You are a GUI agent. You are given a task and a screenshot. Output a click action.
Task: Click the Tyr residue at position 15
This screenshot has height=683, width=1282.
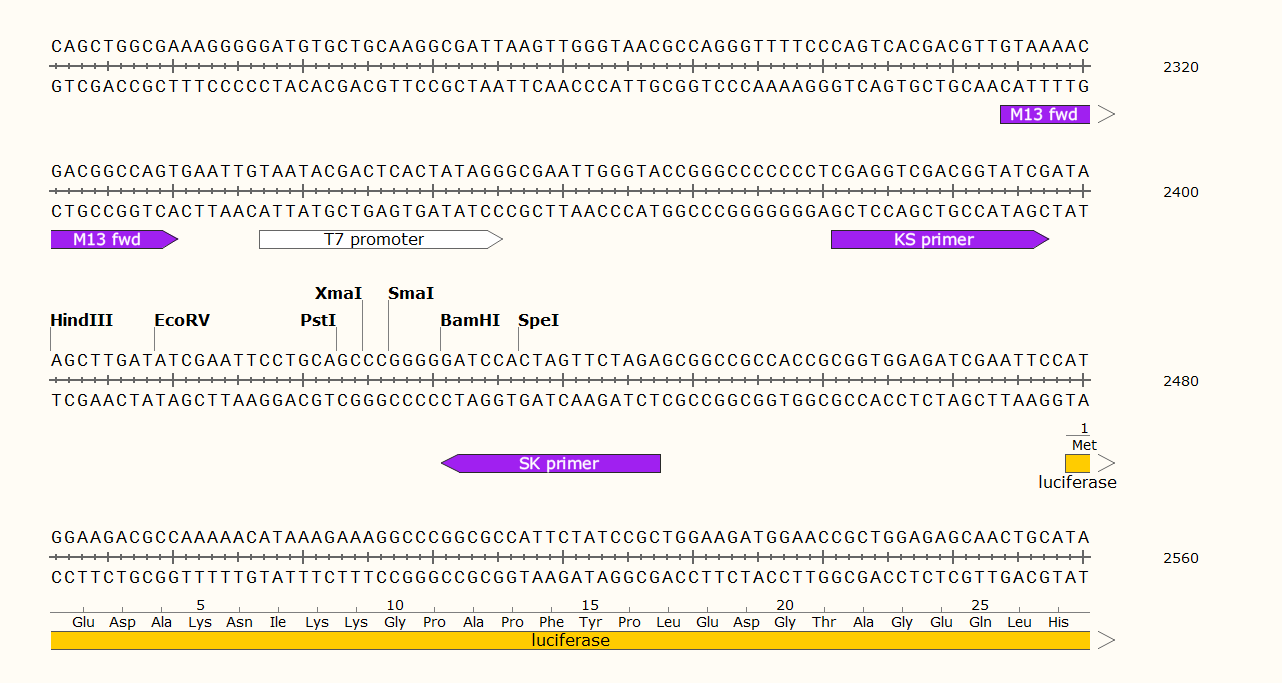click(590, 622)
